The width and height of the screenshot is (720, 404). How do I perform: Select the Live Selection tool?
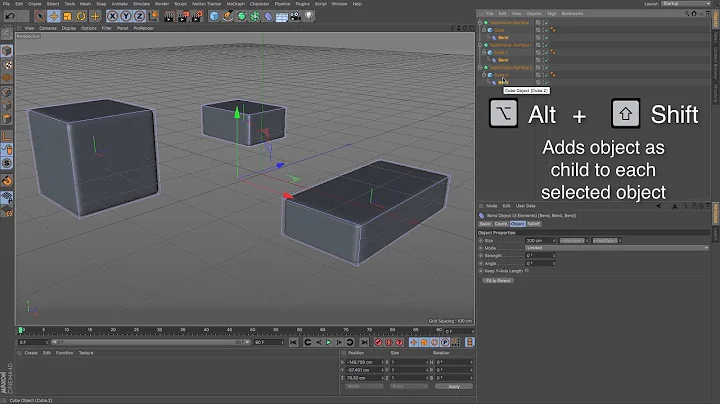[x=40, y=17]
